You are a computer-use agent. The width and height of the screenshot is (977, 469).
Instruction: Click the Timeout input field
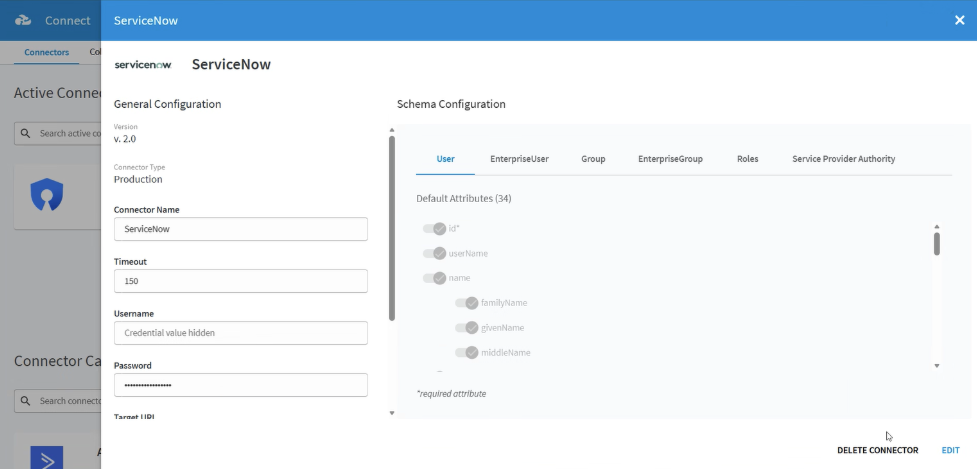tap(241, 281)
